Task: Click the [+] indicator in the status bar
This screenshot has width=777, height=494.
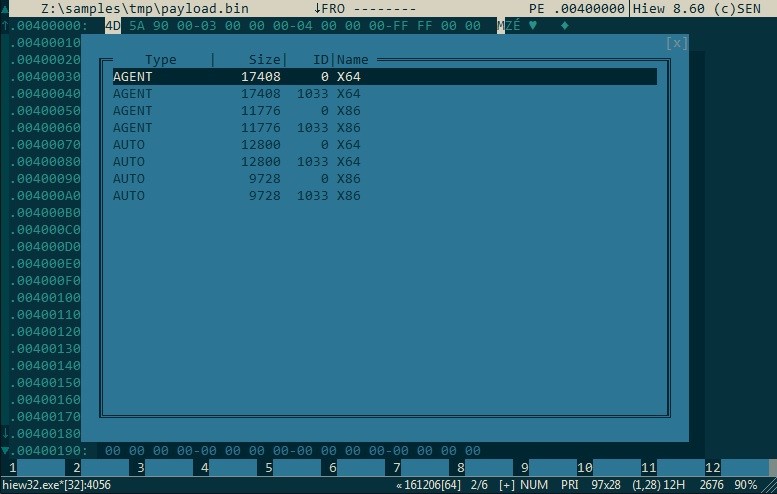Action: coord(506,485)
